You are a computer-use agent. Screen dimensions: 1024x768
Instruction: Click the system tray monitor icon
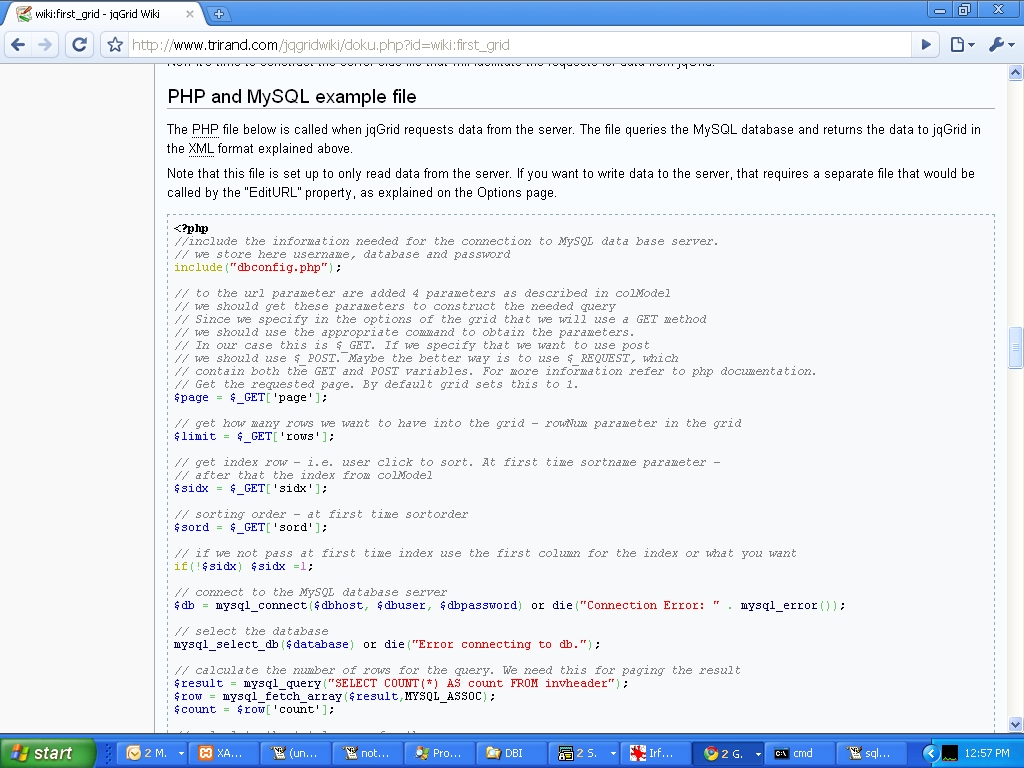click(x=950, y=754)
